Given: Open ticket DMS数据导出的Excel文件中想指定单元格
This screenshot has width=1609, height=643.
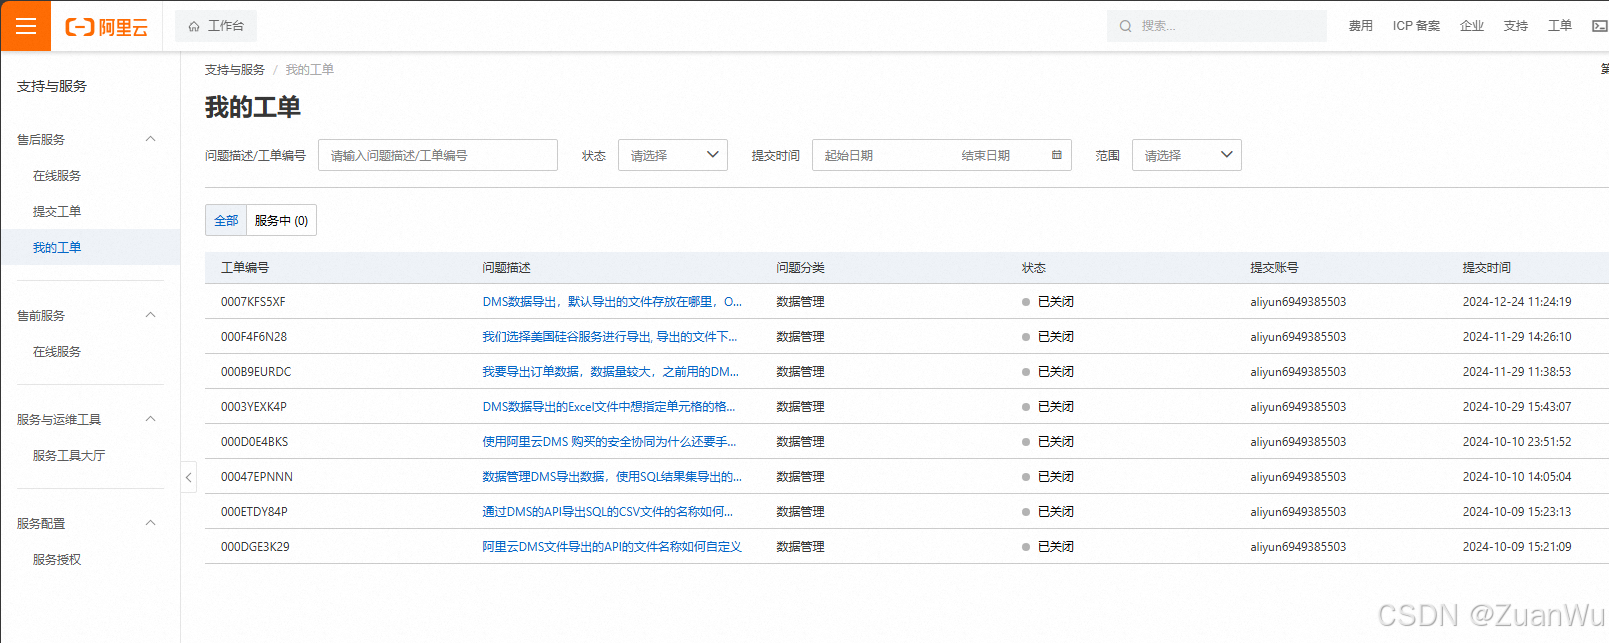Looking at the screenshot, I should (609, 407).
